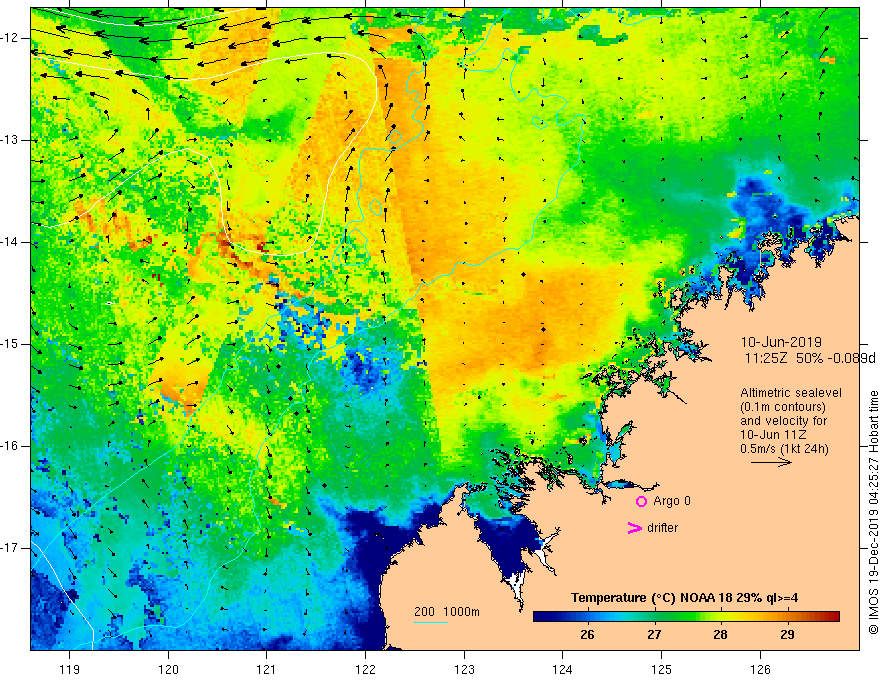Image resolution: width=880 pixels, height=680 pixels.
Task: Click the temperature color bar
Action: pyautogui.click(x=686, y=616)
